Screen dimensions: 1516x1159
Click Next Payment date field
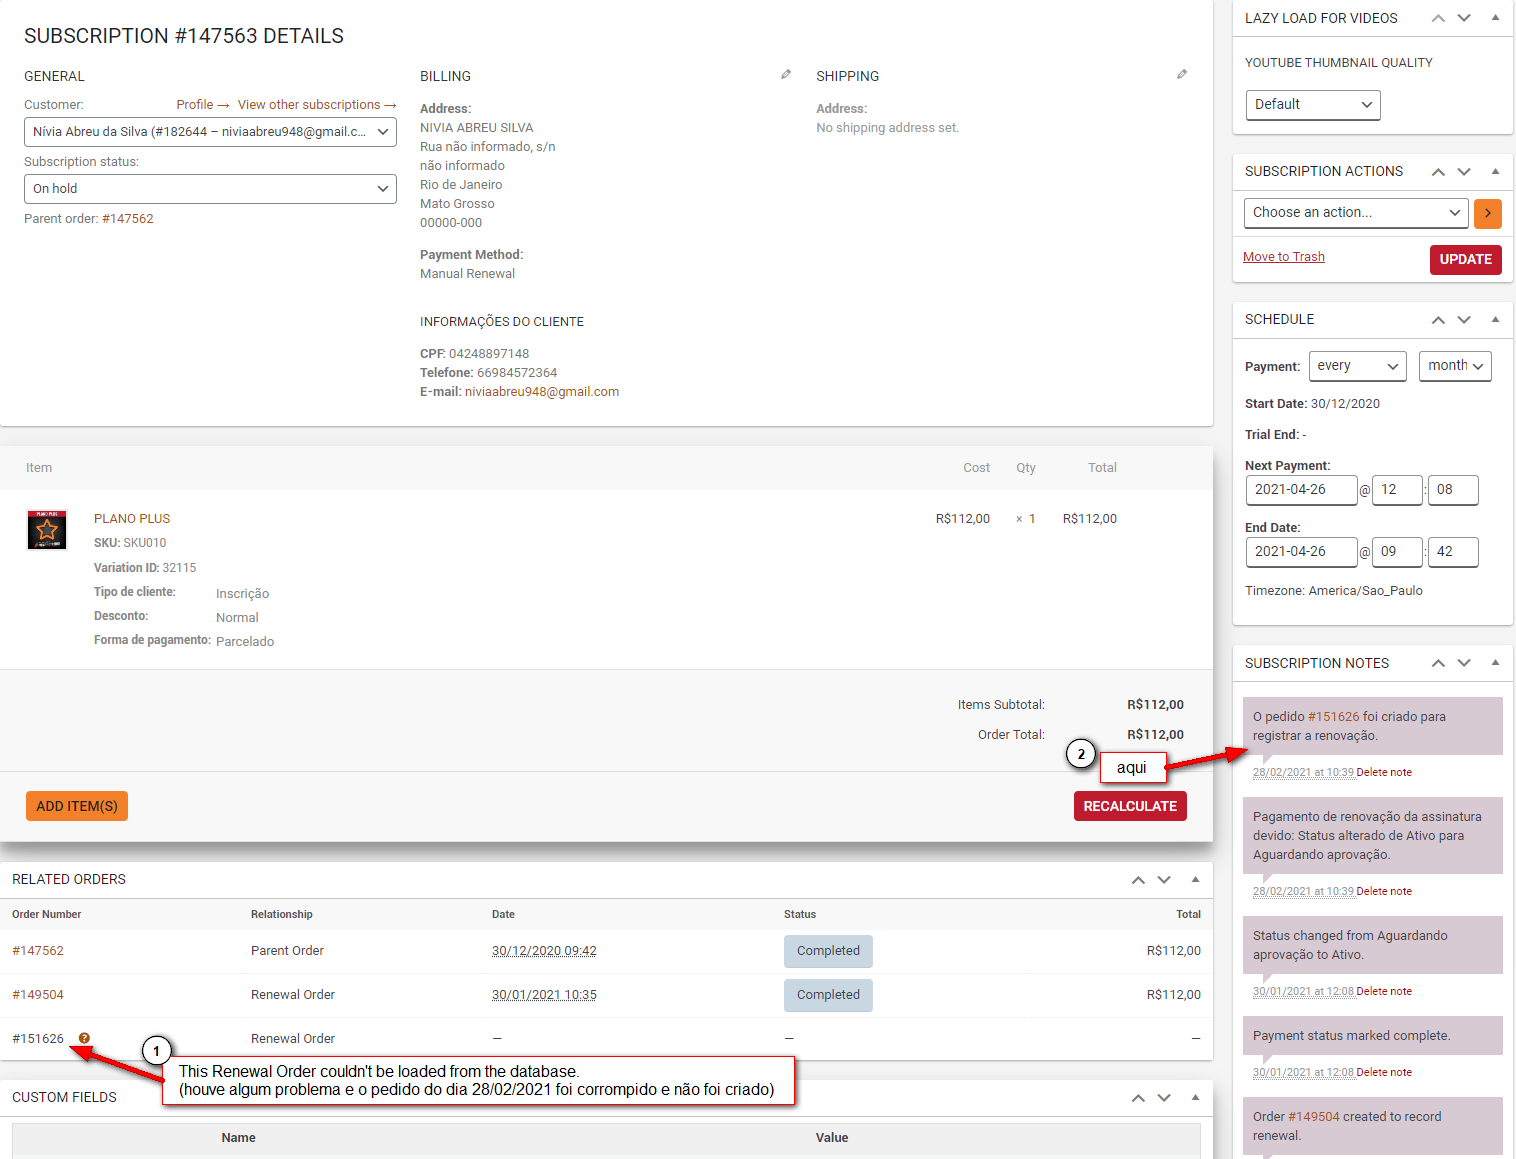tap(1302, 490)
